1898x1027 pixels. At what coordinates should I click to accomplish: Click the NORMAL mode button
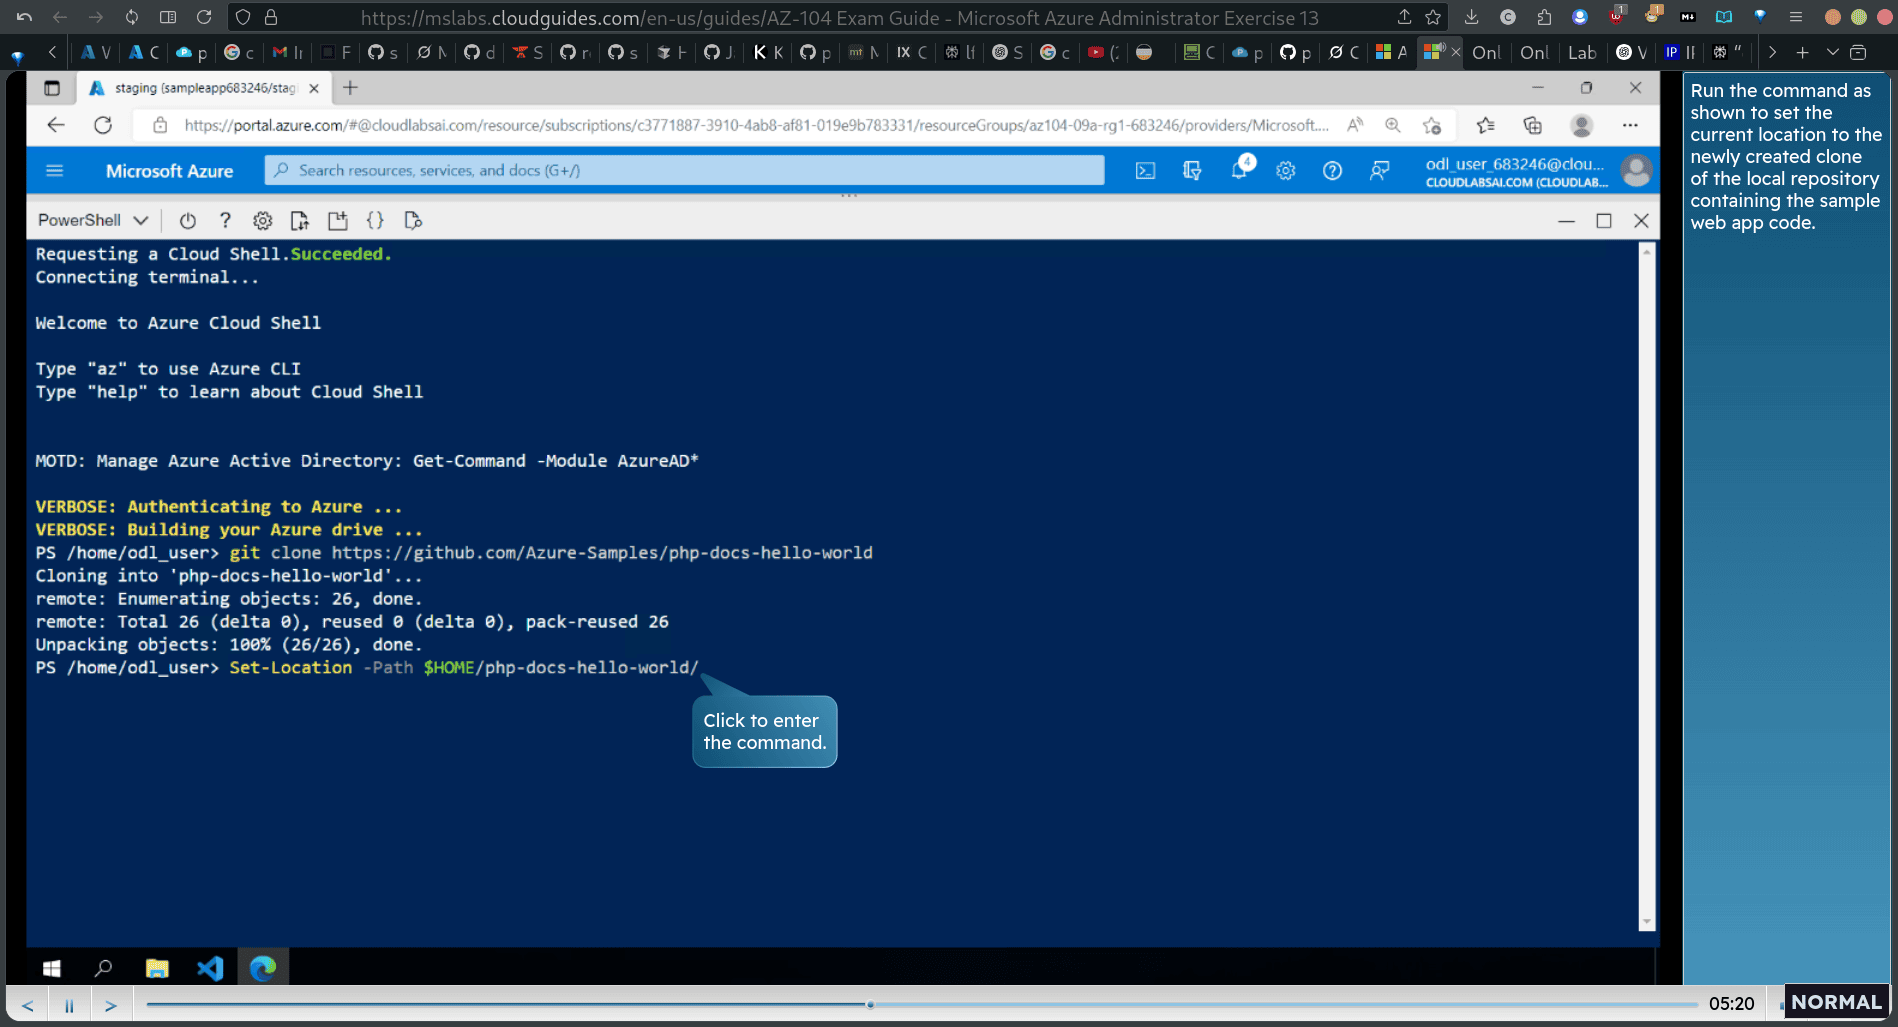1836,1002
